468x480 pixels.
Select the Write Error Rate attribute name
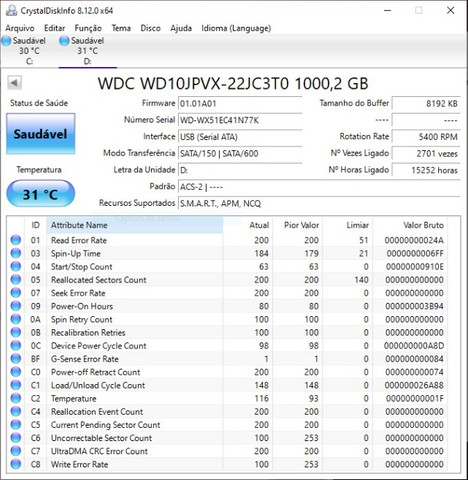pos(79,464)
